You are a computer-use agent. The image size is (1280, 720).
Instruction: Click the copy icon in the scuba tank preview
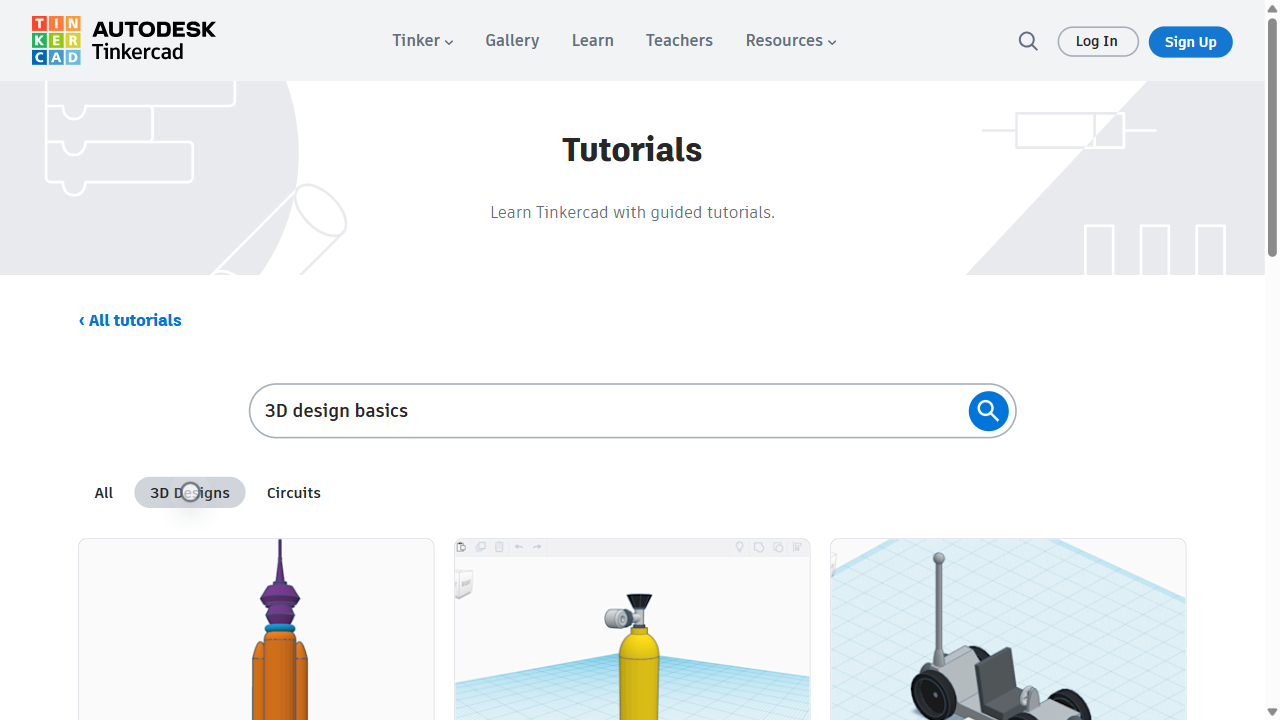pos(481,547)
